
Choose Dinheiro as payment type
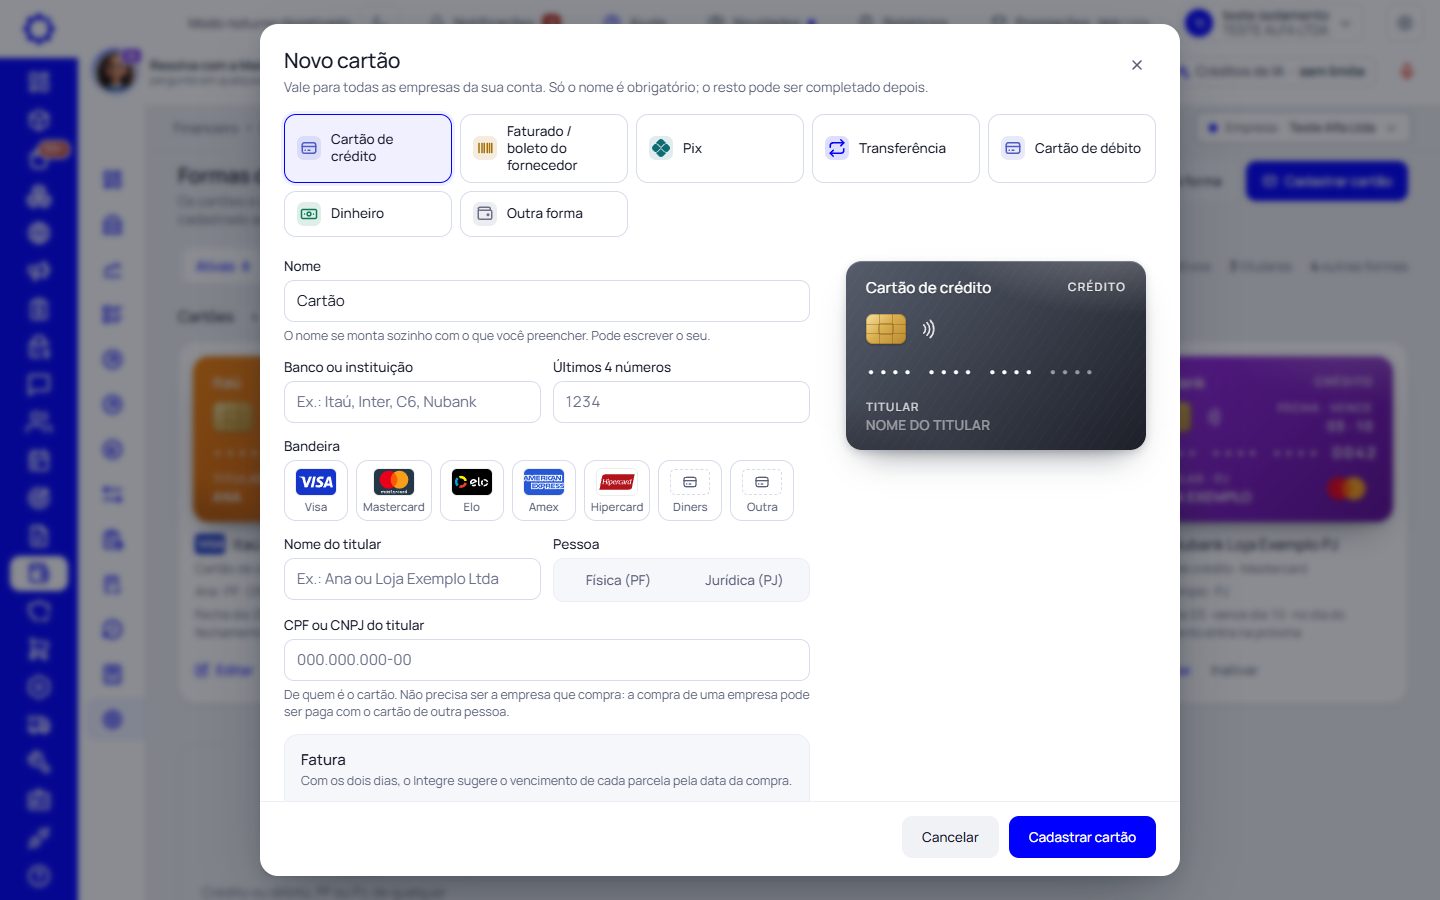coord(368,214)
